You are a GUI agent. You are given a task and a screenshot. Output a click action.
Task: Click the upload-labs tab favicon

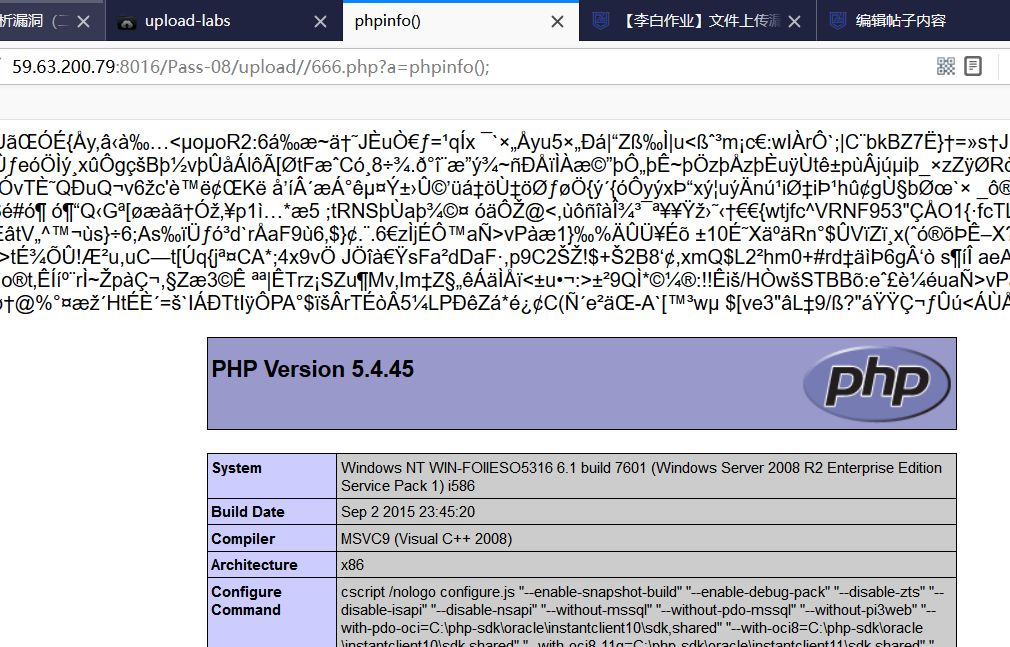[x=127, y=23]
